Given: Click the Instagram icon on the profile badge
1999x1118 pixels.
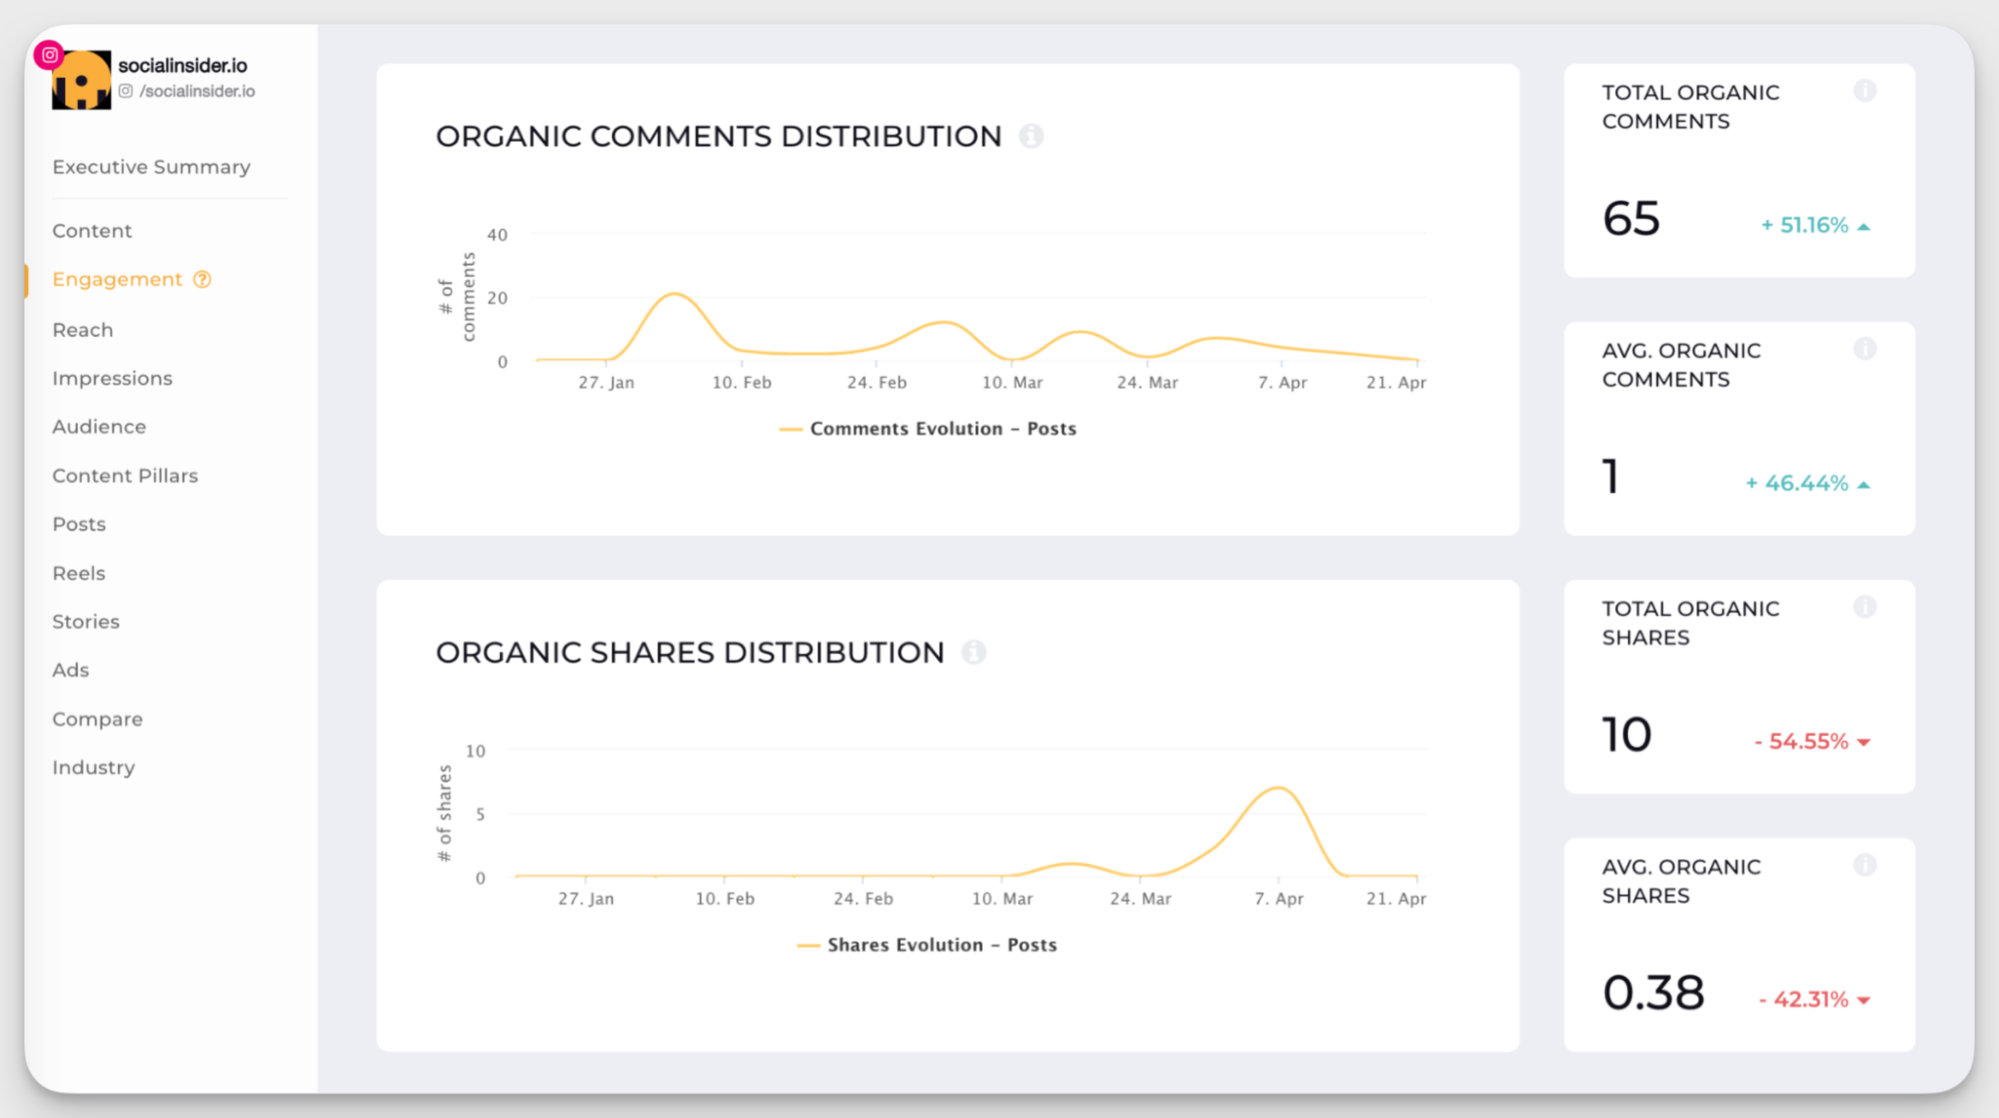Looking at the screenshot, I should point(48,55).
